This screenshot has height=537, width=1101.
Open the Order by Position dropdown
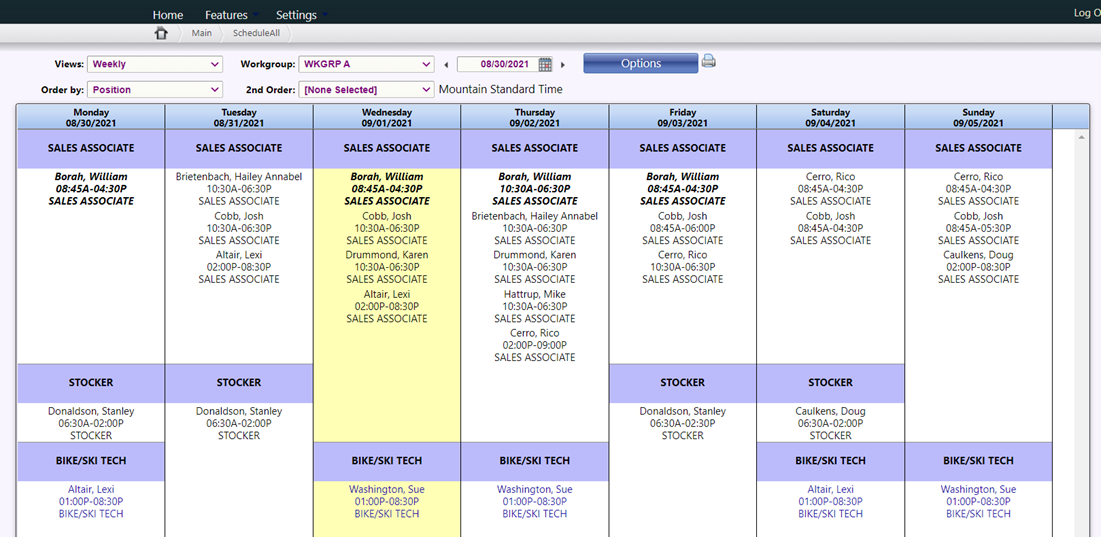[x=155, y=90]
